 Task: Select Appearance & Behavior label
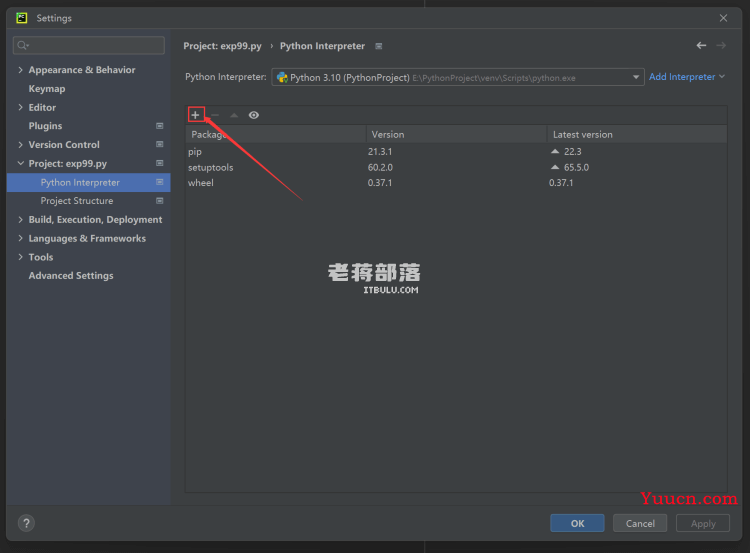(x=82, y=70)
